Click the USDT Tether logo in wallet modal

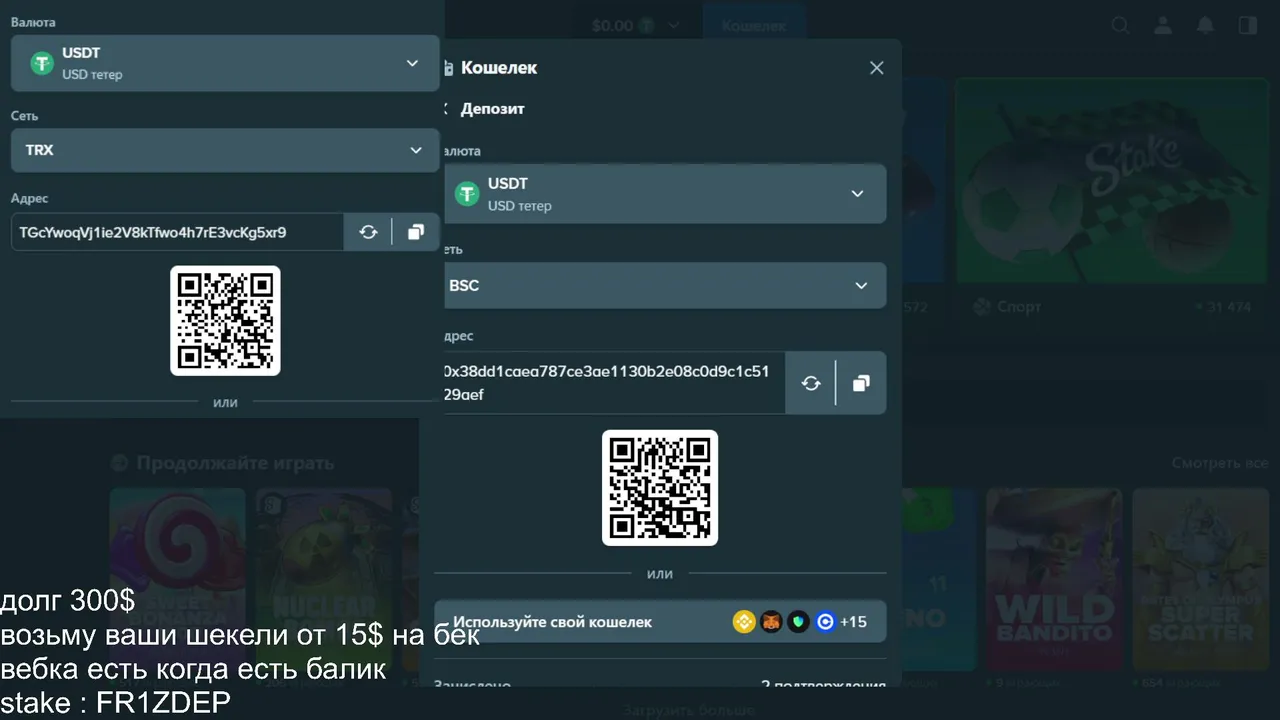[467, 194]
